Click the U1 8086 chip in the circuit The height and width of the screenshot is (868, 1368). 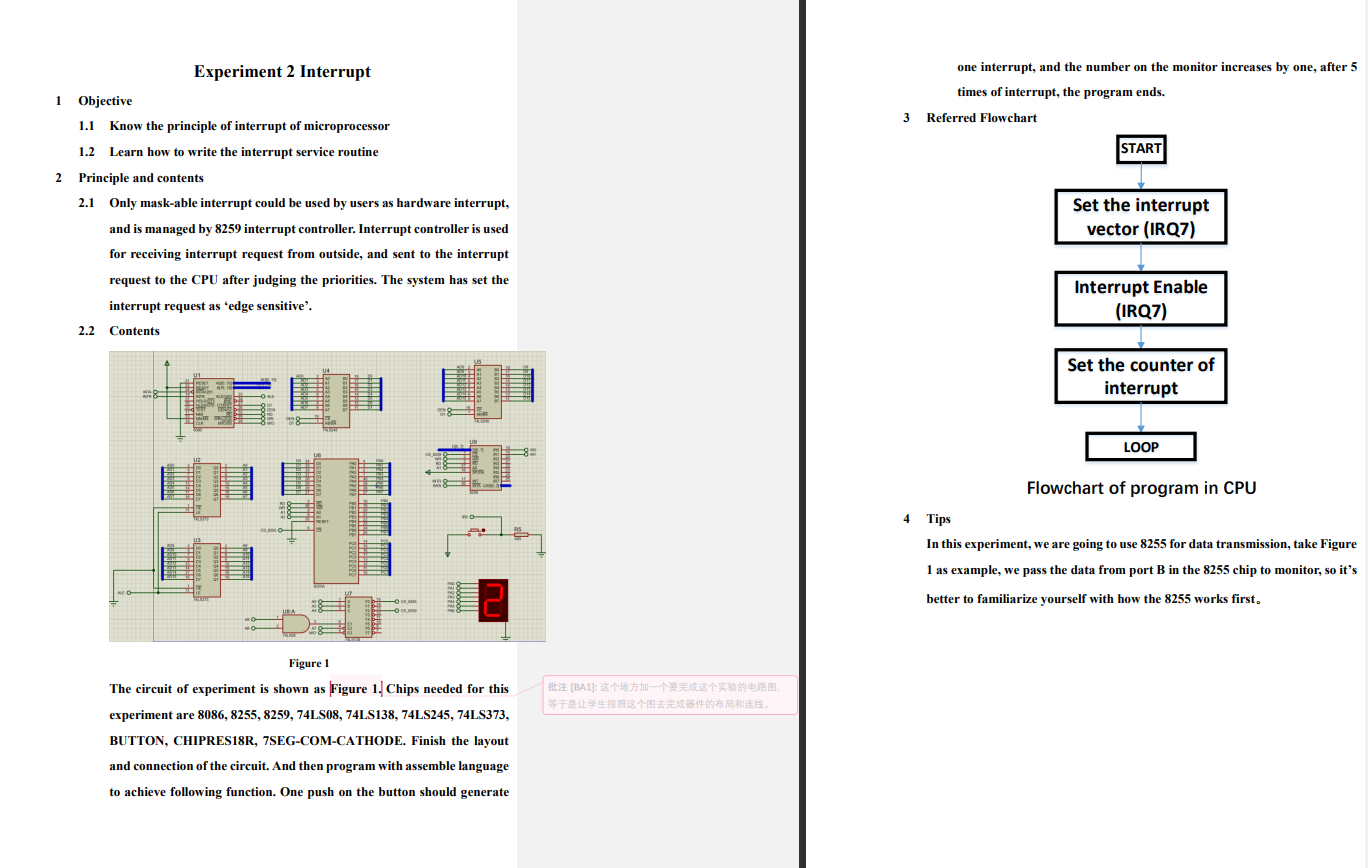(212, 403)
